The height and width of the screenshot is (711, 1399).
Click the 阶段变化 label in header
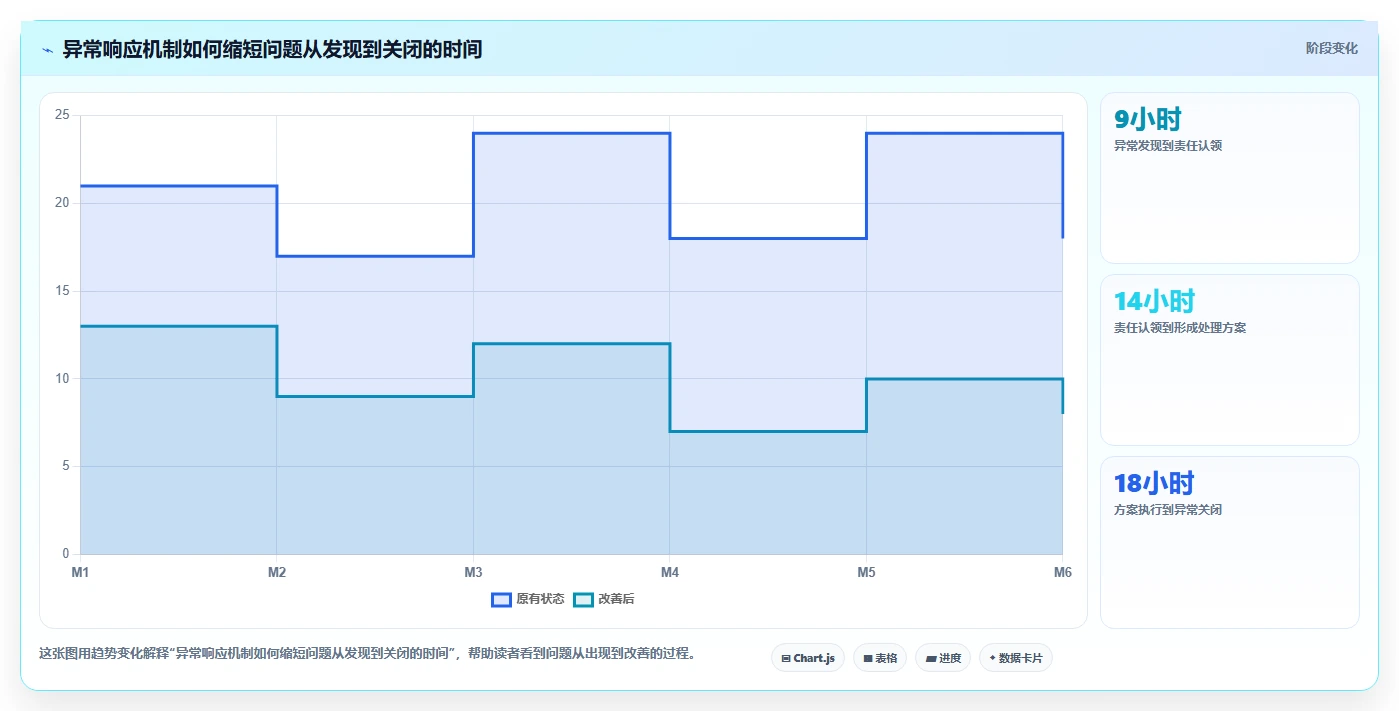[1332, 48]
